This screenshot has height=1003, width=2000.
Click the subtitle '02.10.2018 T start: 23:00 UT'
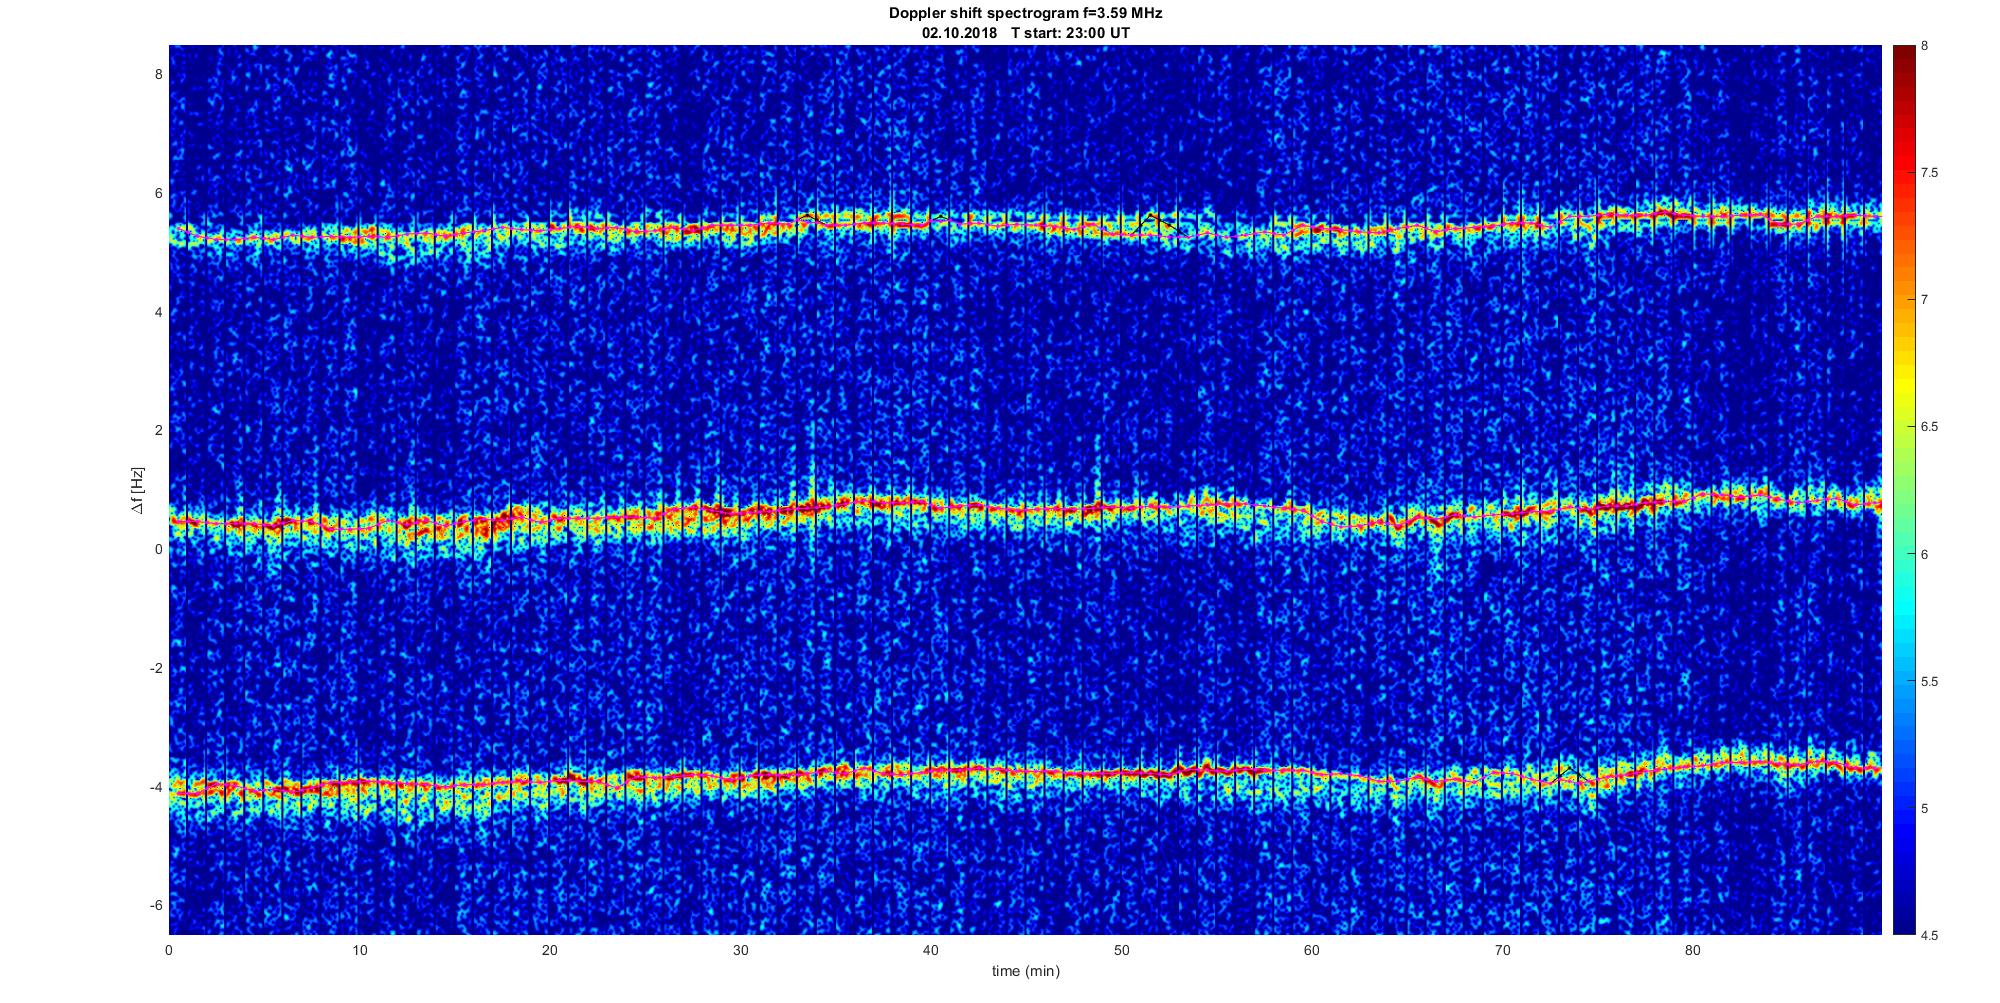tap(1025, 33)
